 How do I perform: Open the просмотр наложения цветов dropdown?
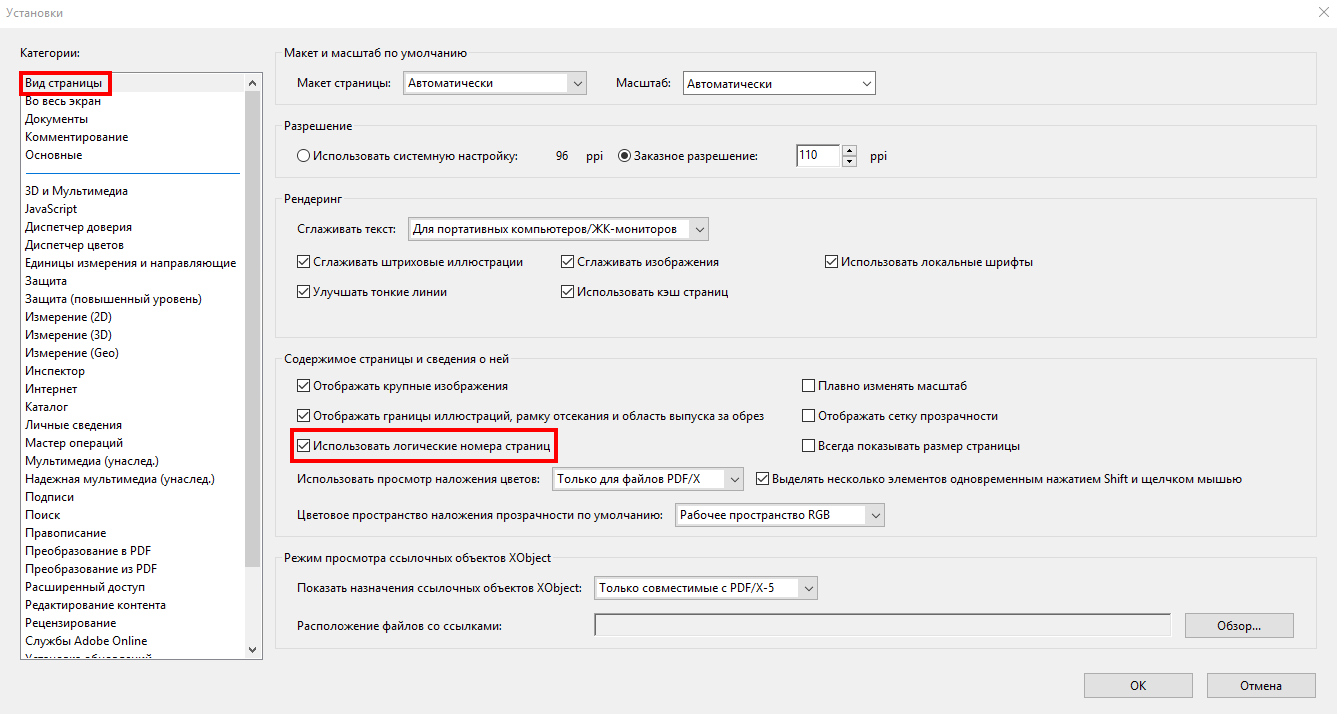pyautogui.click(x=649, y=479)
